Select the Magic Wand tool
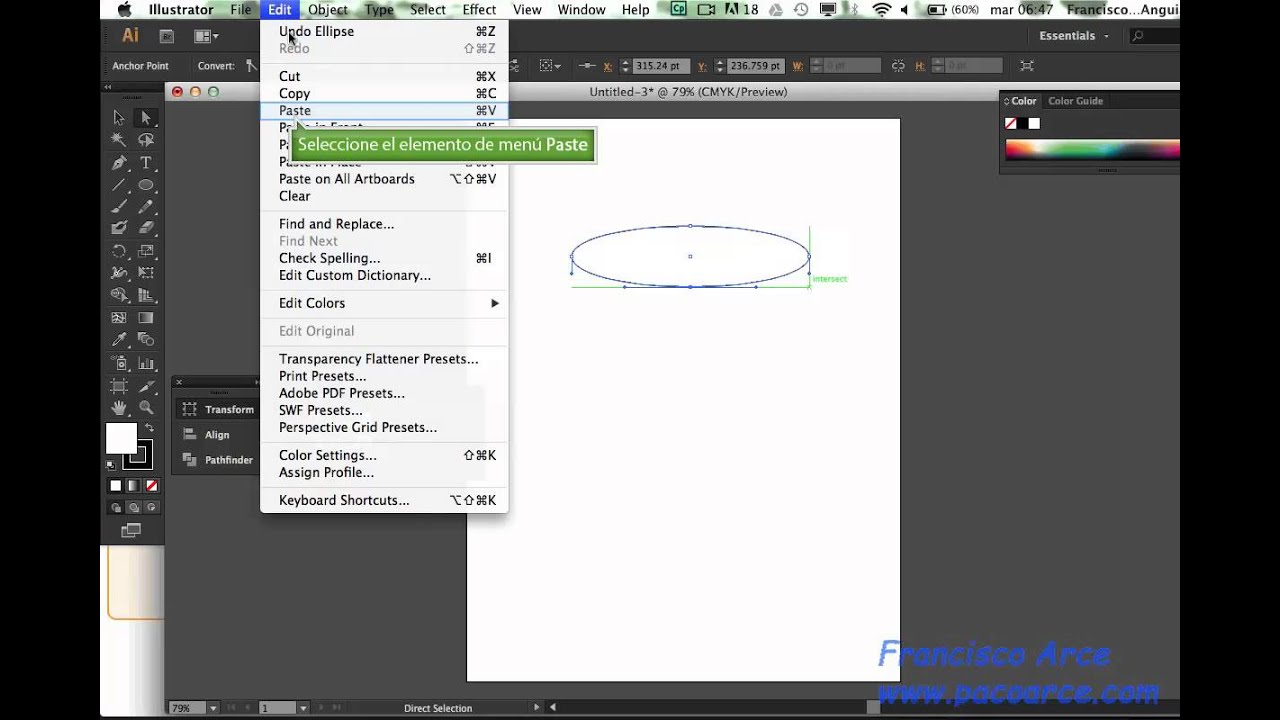 coord(119,140)
